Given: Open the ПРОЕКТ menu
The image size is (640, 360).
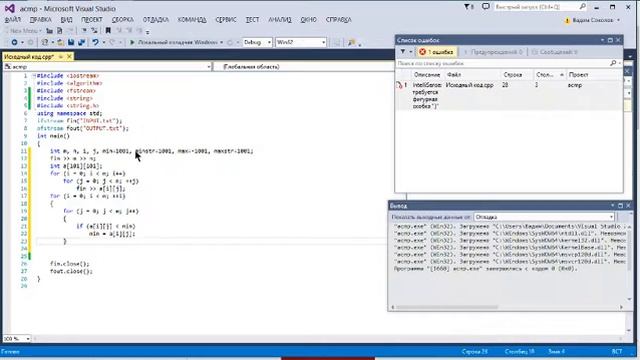Looking at the screenshot, I should click(x=92, y=20).
